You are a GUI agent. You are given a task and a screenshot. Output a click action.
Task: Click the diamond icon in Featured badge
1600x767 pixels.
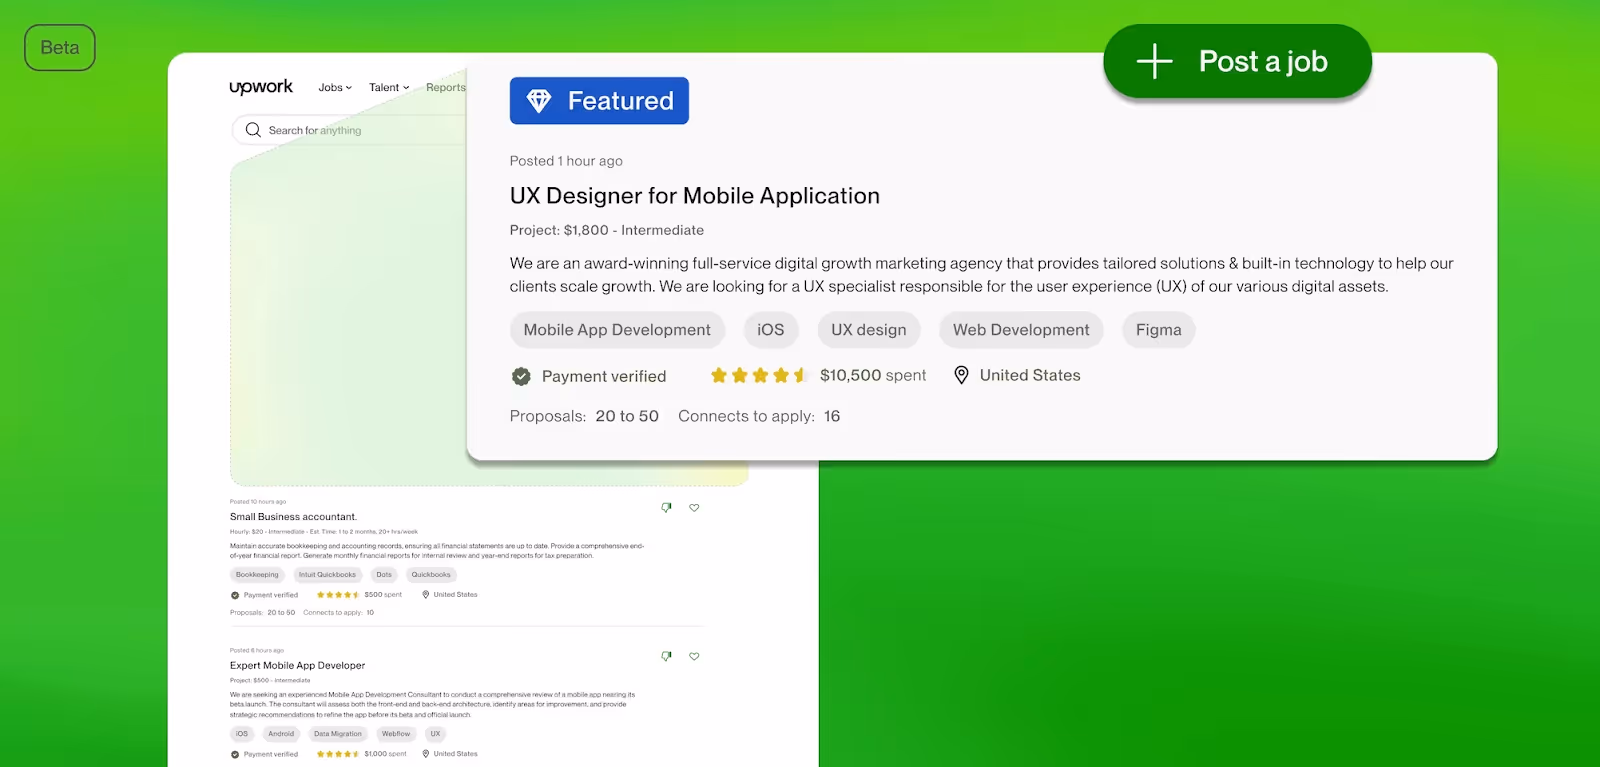point(539,101)
